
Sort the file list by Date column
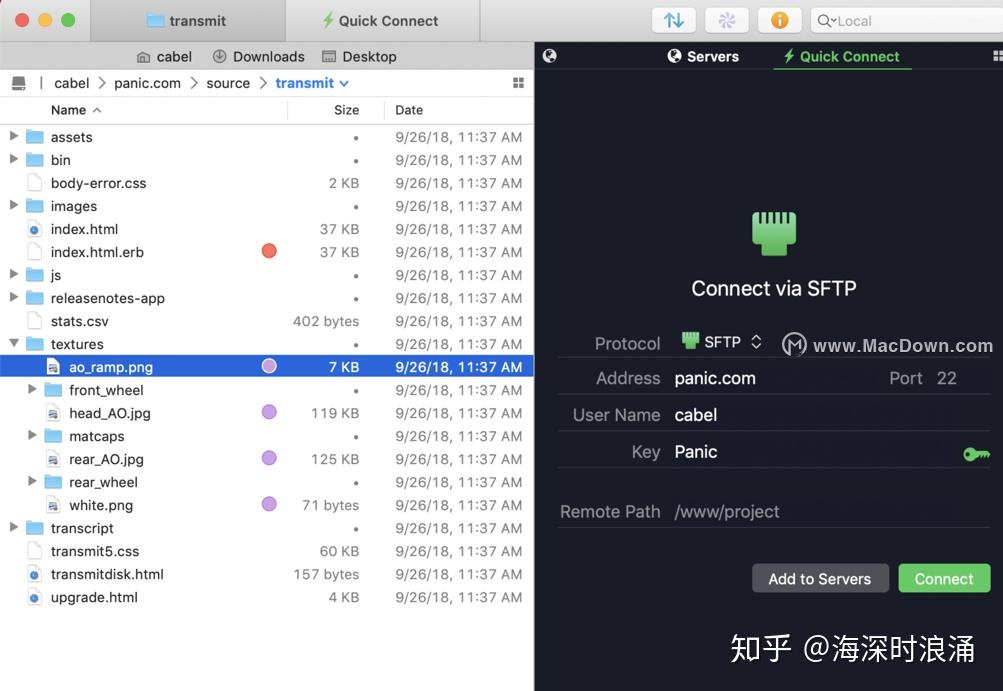tap(408, 110)
